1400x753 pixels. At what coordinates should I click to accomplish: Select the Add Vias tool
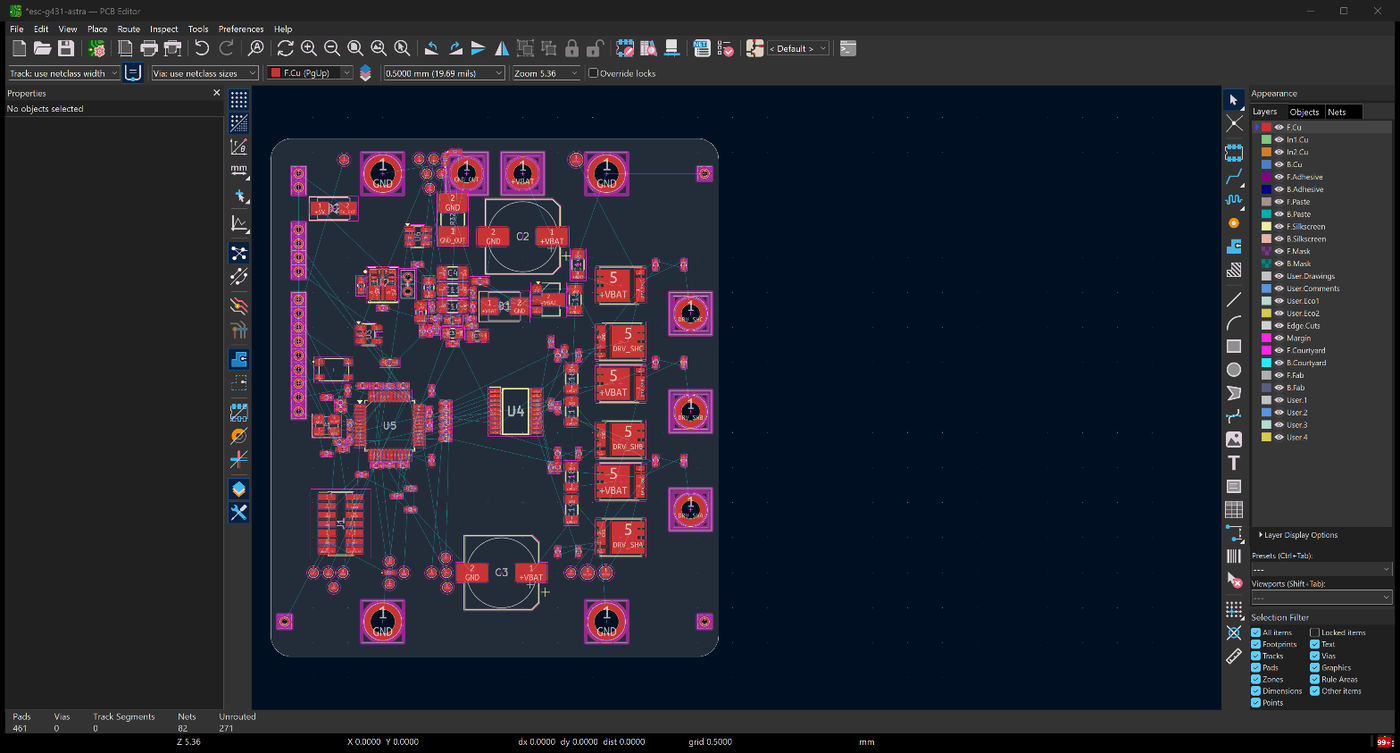pos(1234,223)
